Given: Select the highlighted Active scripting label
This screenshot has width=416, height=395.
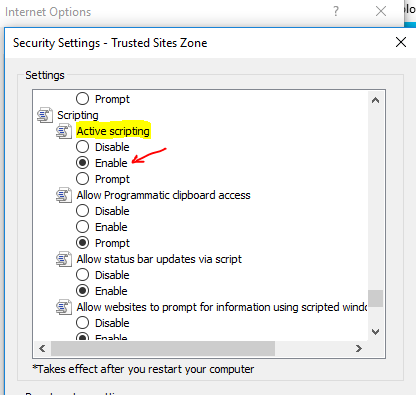Looking at the screenshot, I should pos(113,131).
